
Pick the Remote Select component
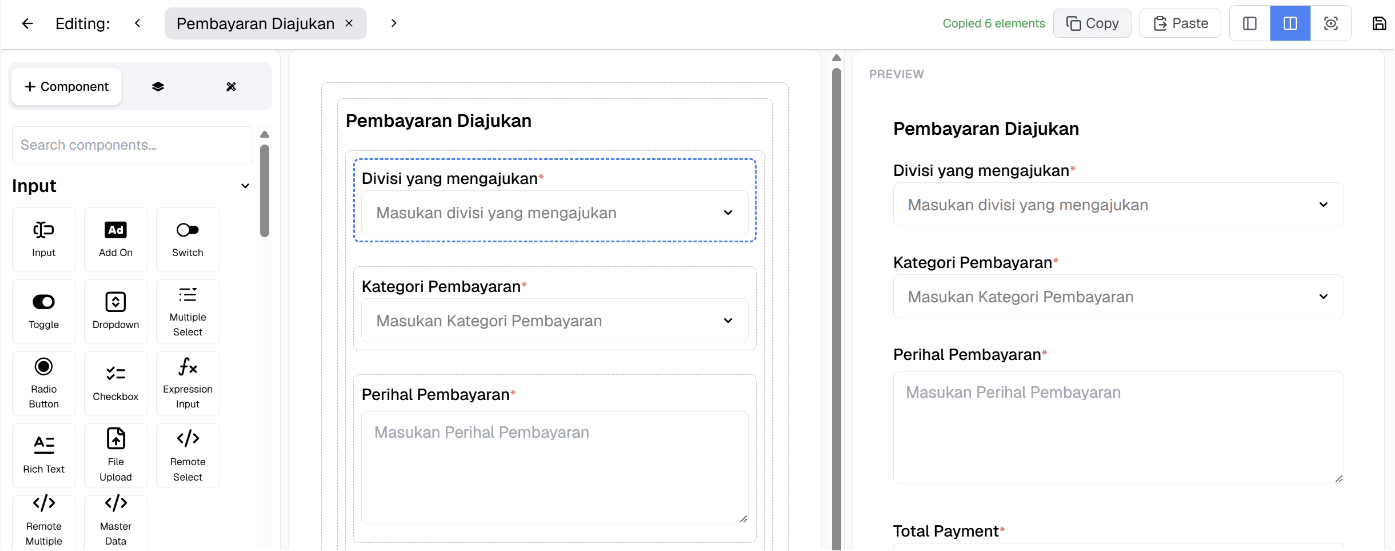[188, 455]
